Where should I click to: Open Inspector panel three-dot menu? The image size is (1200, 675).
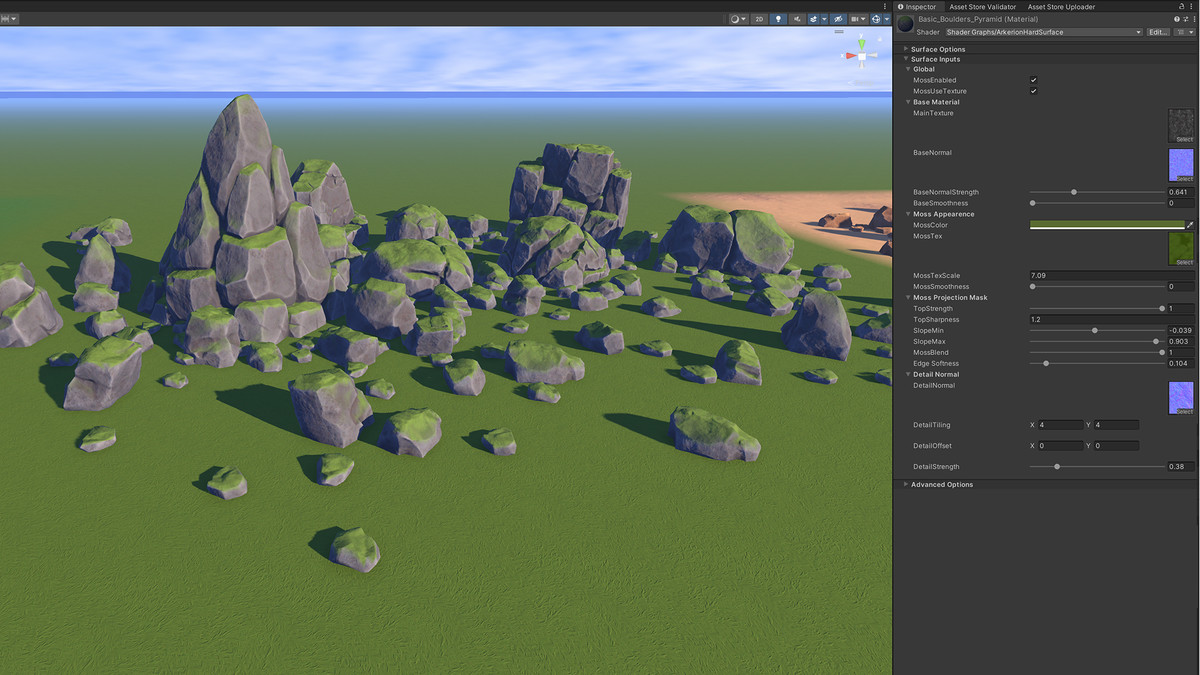coord(1191,6)
